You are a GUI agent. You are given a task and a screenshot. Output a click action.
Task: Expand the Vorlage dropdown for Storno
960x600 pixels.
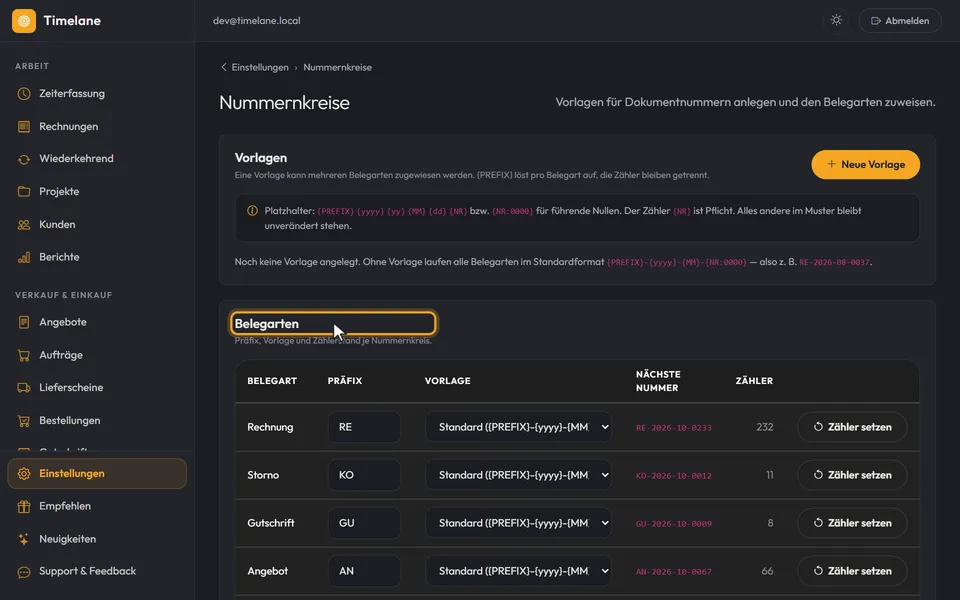(x=519, y=475)
